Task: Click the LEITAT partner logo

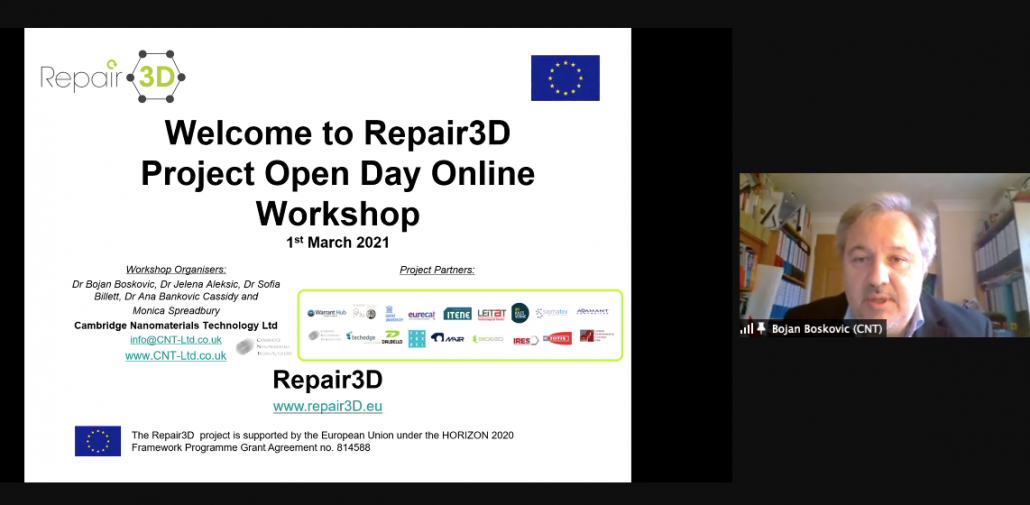Action: point(491,314)
